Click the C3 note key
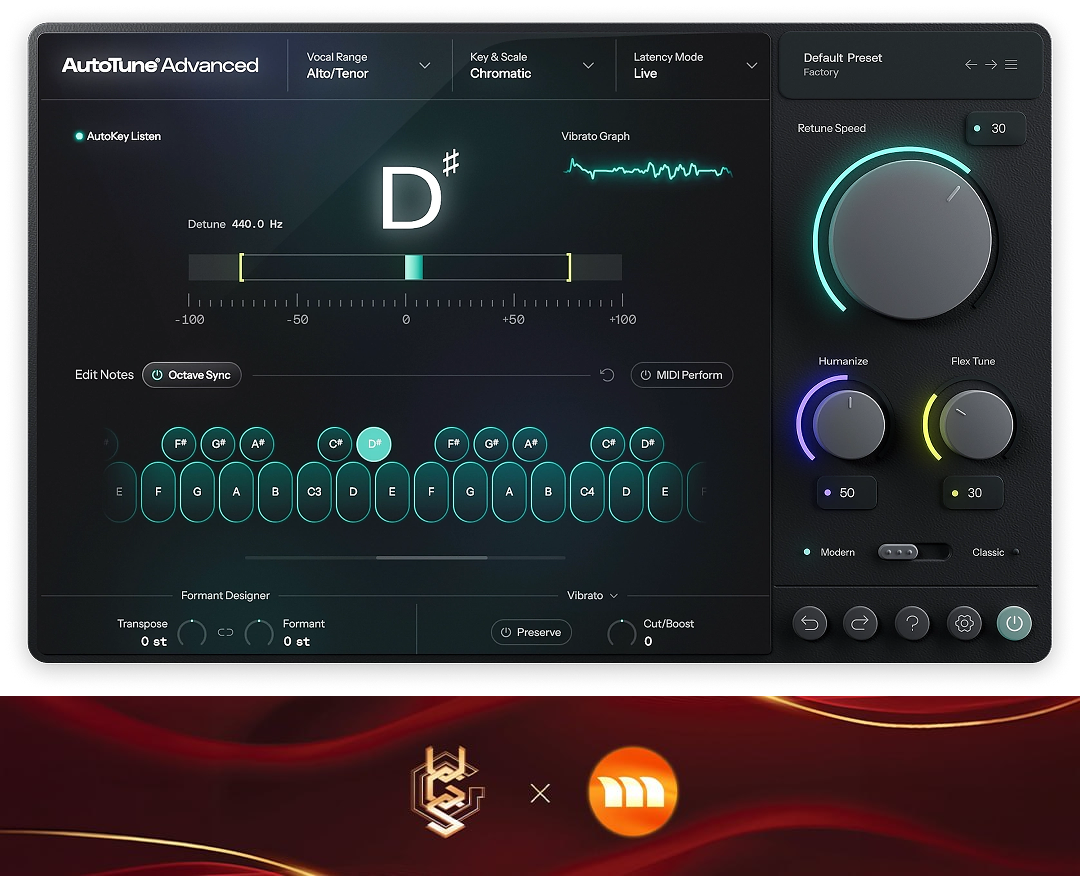Image resolution: width=1080 pixels, height=876 pixels. [314, 492]
